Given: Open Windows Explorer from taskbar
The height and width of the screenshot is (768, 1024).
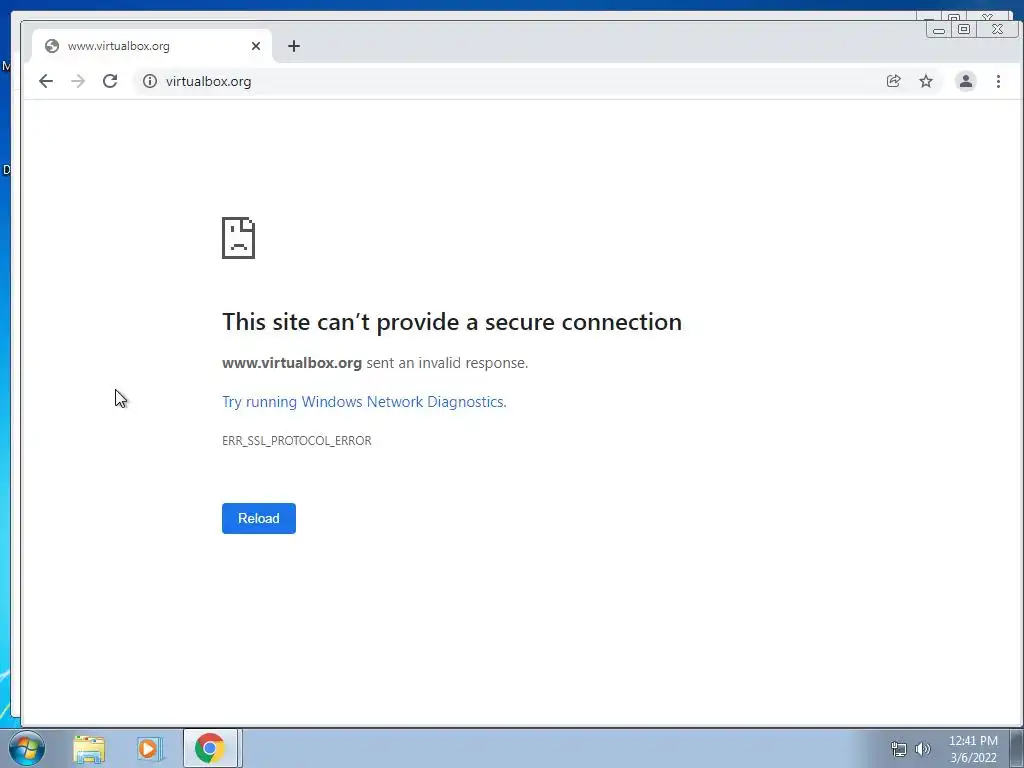Looking at the screenshot, I should coord(89,749).
